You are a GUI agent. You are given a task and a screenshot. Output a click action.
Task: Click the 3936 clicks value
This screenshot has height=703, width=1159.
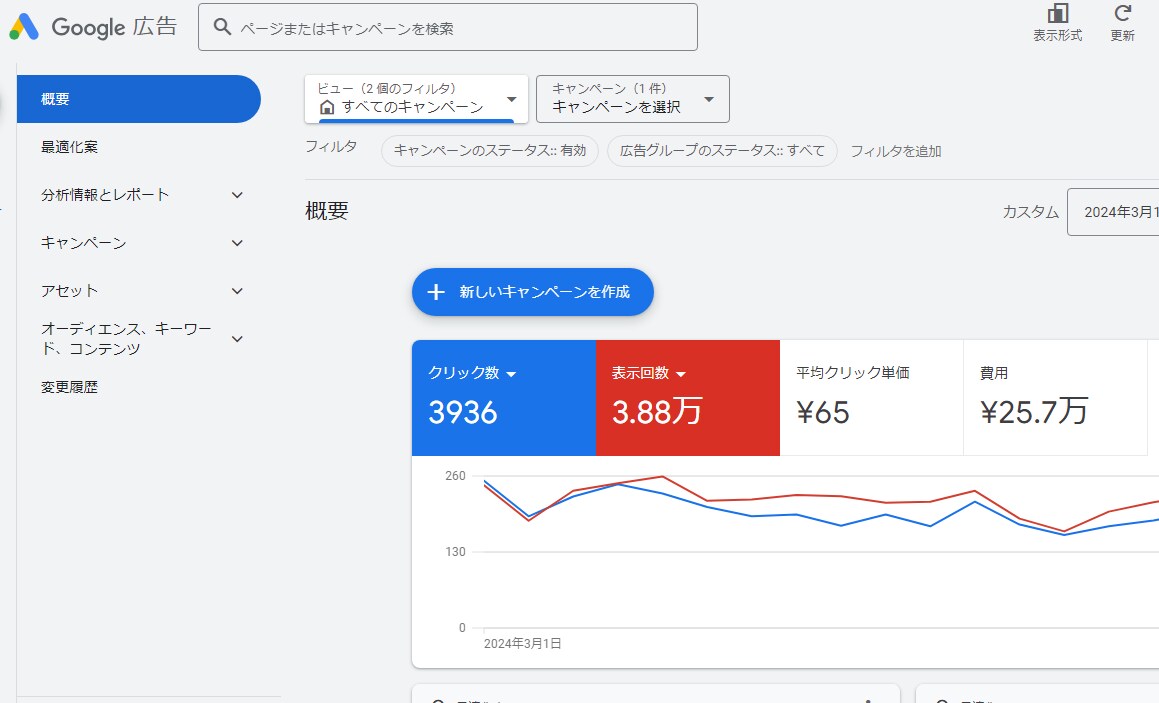pos(463,412)
